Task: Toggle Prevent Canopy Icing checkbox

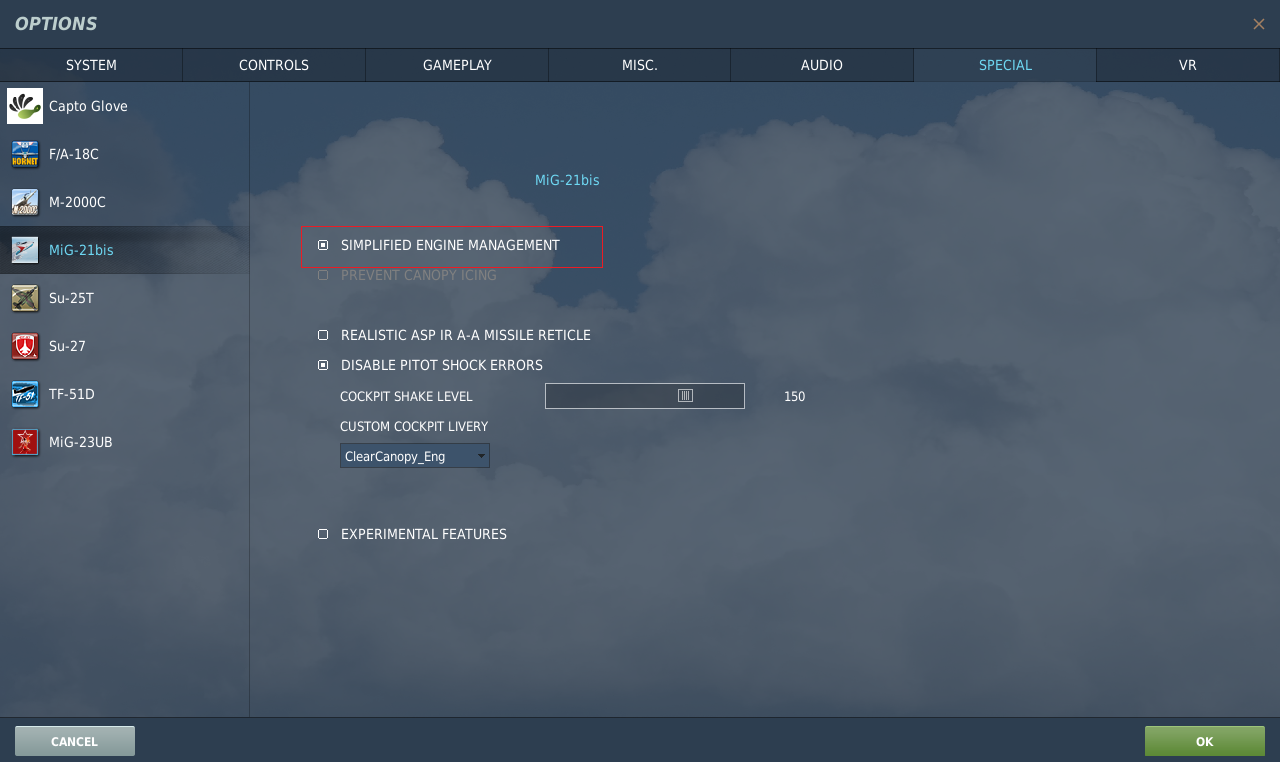Action: click(x=323, y=275)
